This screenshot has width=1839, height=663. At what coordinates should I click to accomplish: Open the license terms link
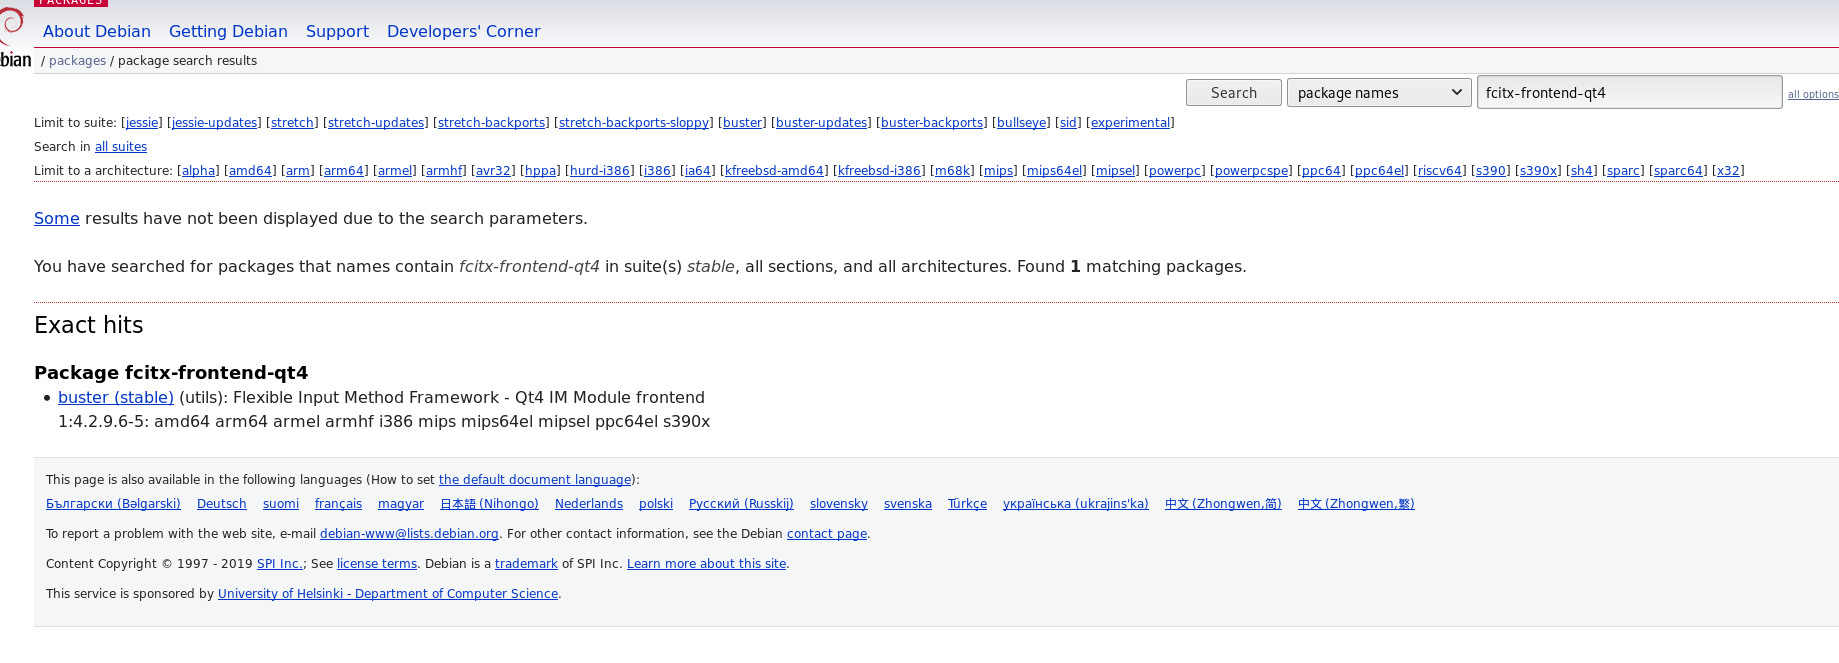point(377,564)
